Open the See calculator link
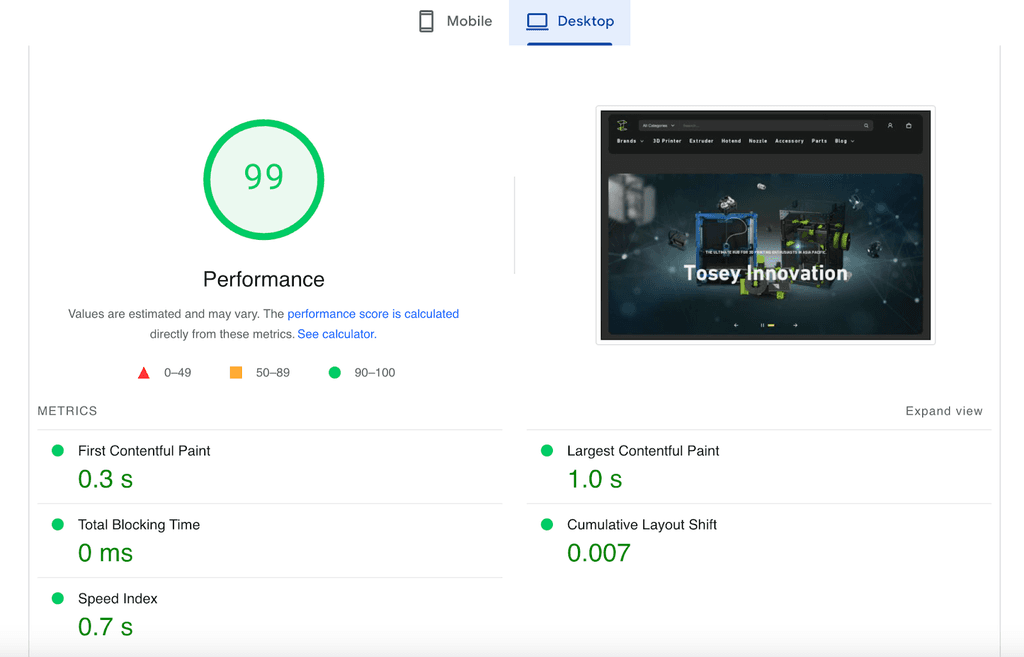This screenshot has width=1024, height=657. tap(337, 334)
